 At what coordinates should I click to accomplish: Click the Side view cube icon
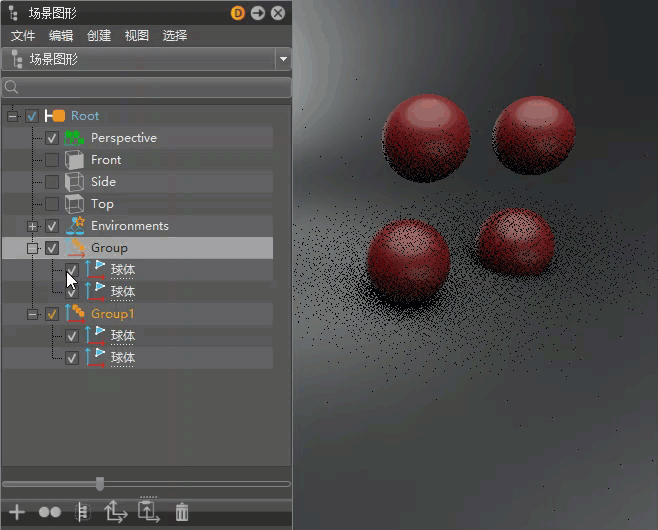(x=74, y=182)
